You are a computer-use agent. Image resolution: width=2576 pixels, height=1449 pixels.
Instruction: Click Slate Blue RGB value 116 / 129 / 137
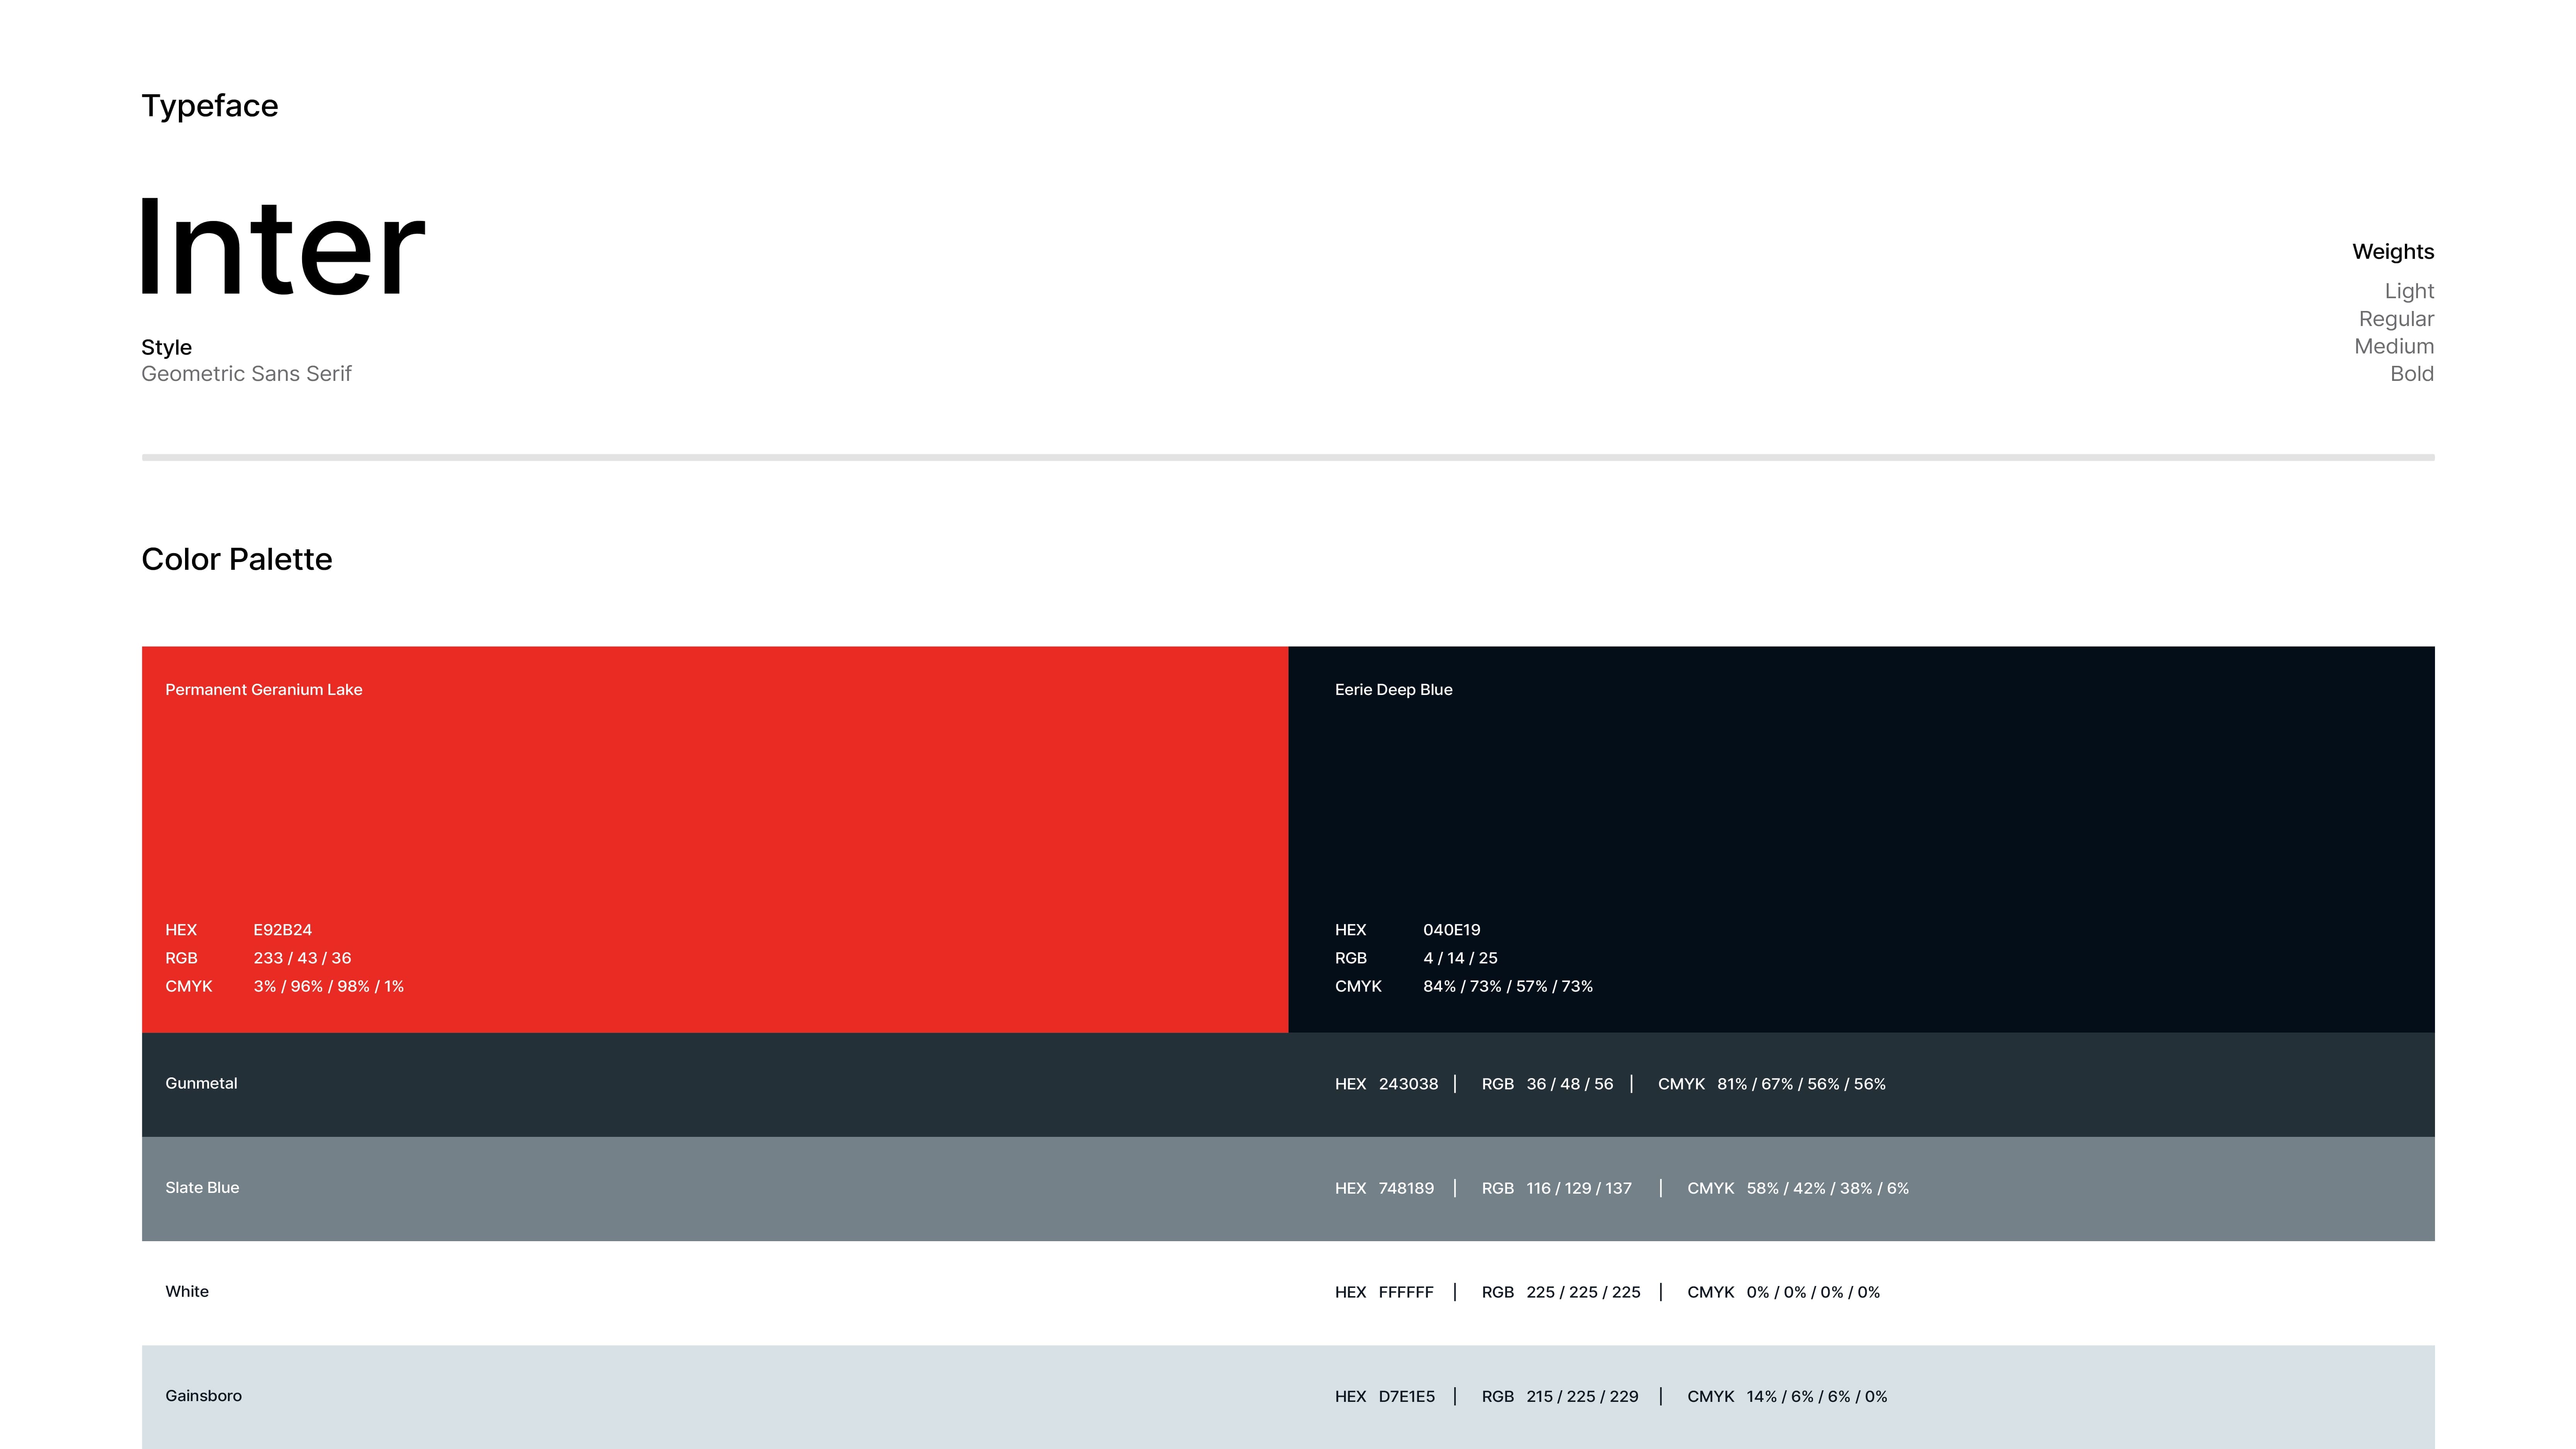[1578, 1188]
